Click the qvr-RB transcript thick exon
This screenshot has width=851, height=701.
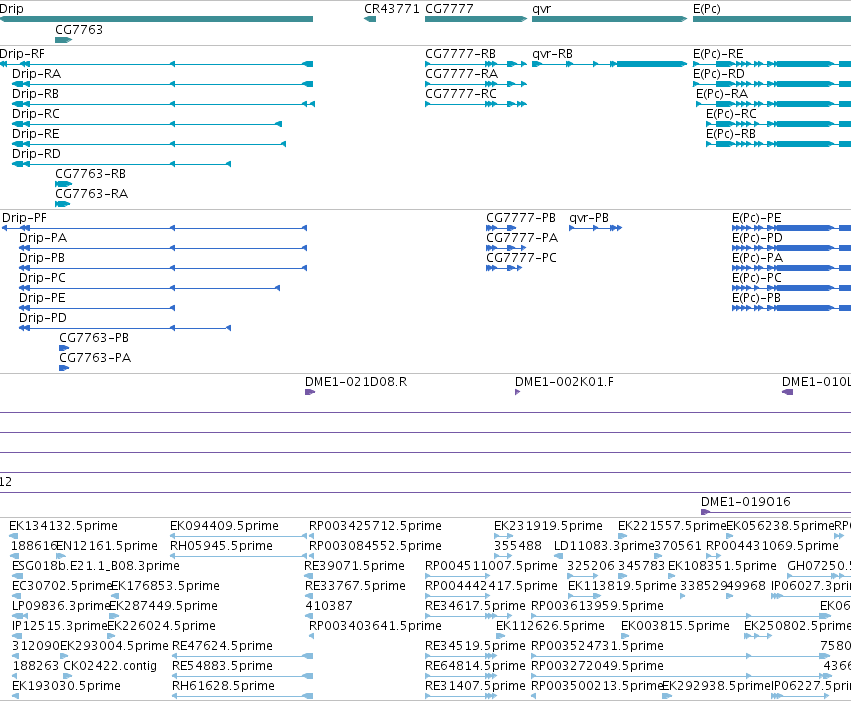pyautogui.click(x=651, y=64)
